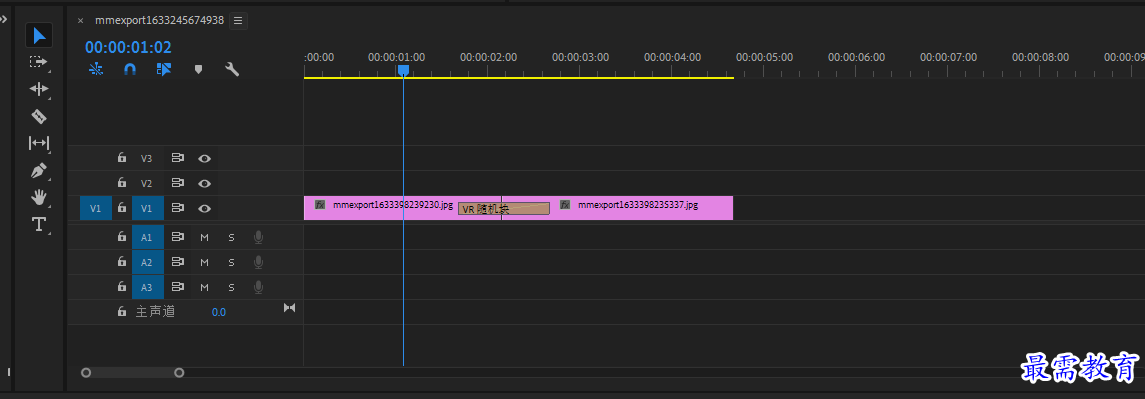
Task: Click left handle of zoom scrollbar
Action: tap(86, 373)
